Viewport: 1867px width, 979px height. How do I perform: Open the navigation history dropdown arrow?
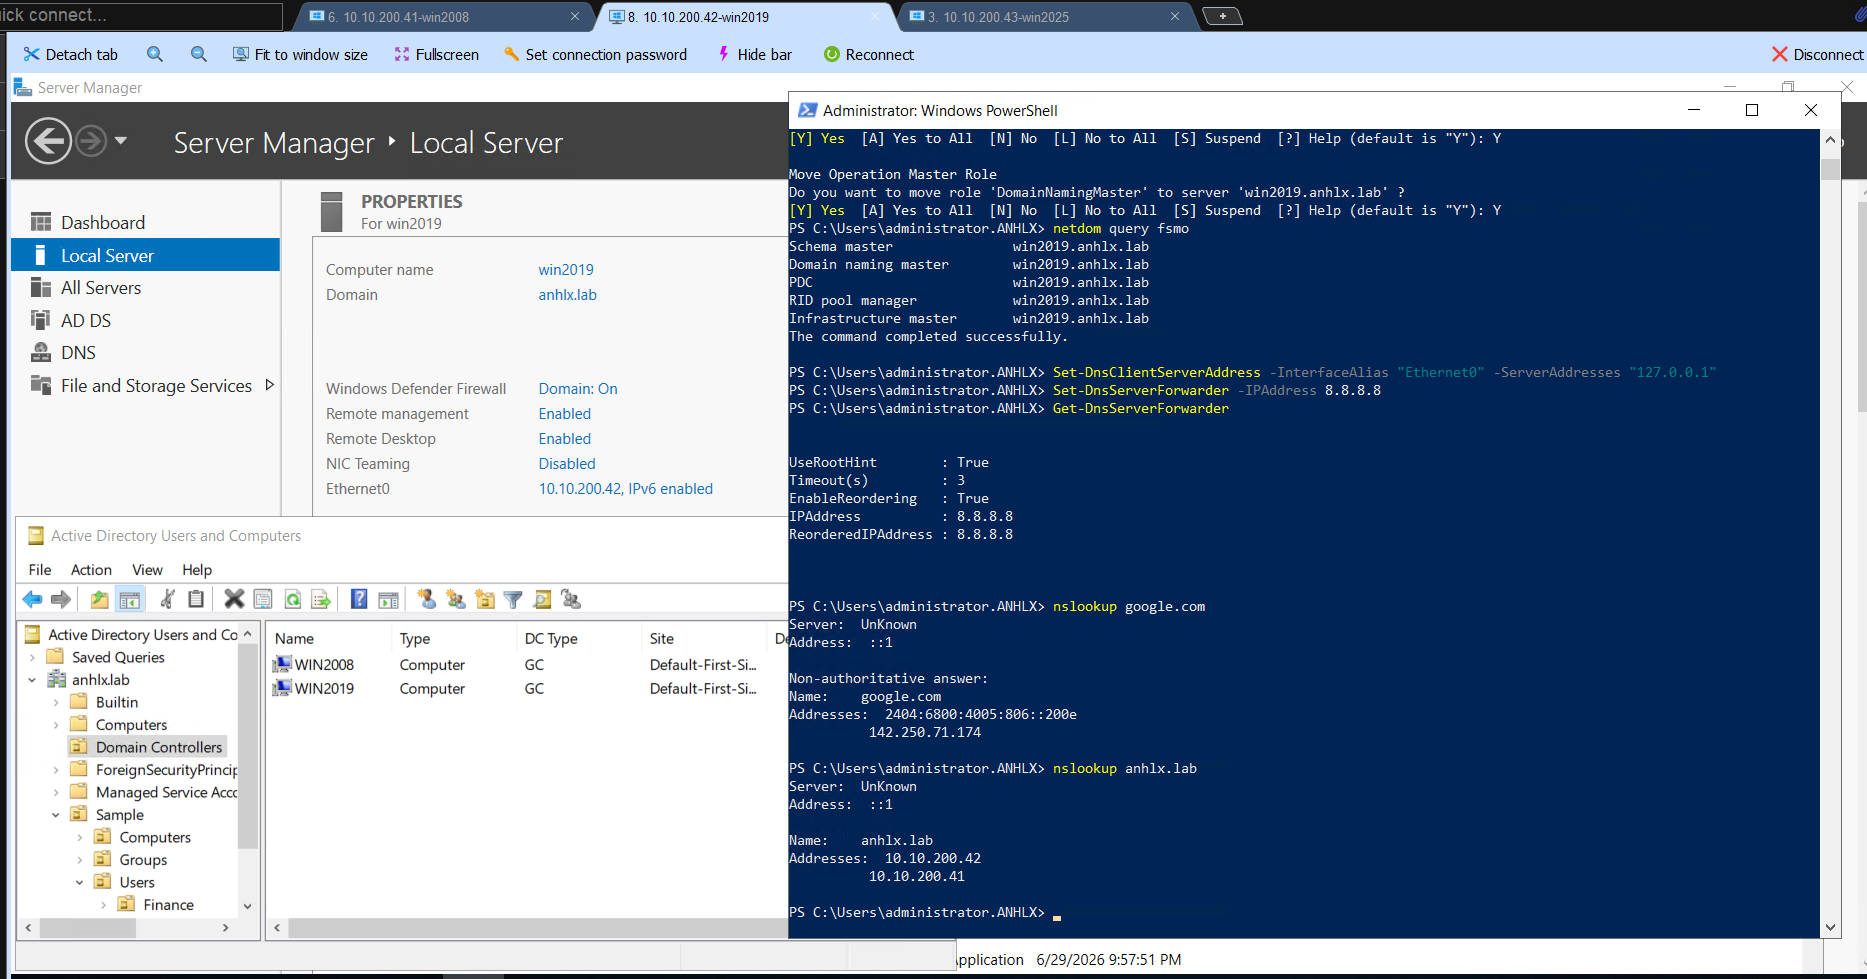click(x=121, y=140)
